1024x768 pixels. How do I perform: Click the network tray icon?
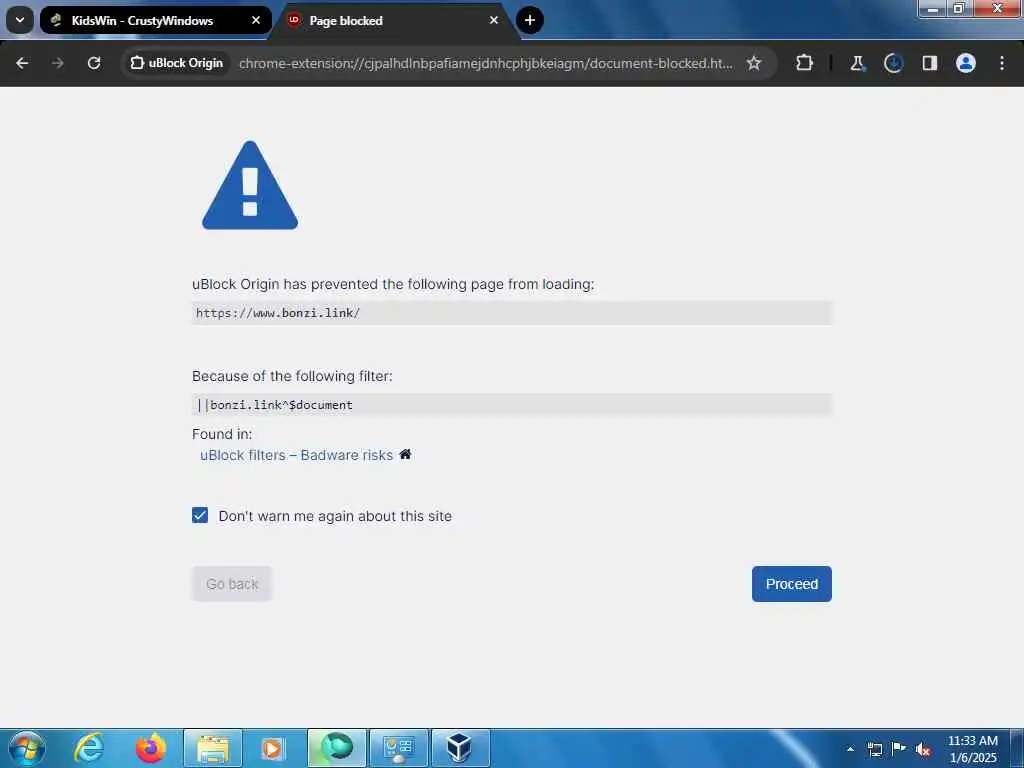pos(874,749)
